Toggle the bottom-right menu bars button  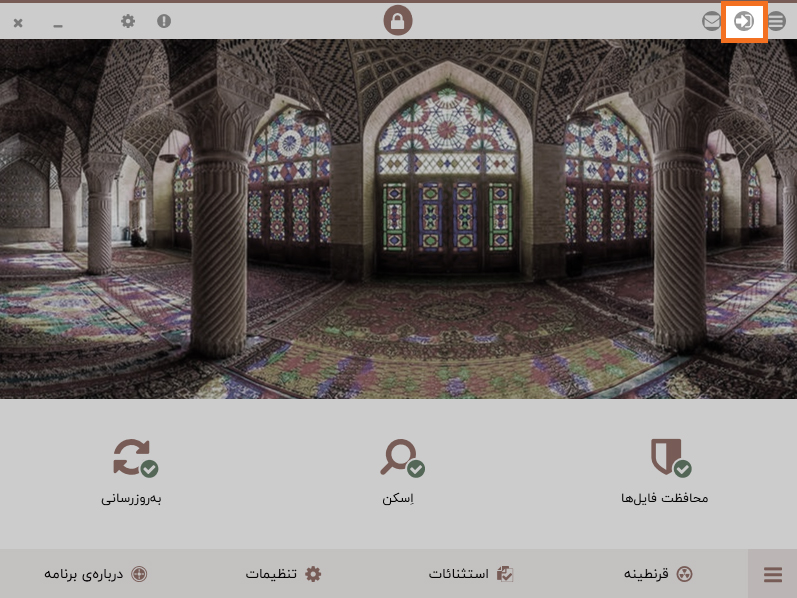coord(773,574)
